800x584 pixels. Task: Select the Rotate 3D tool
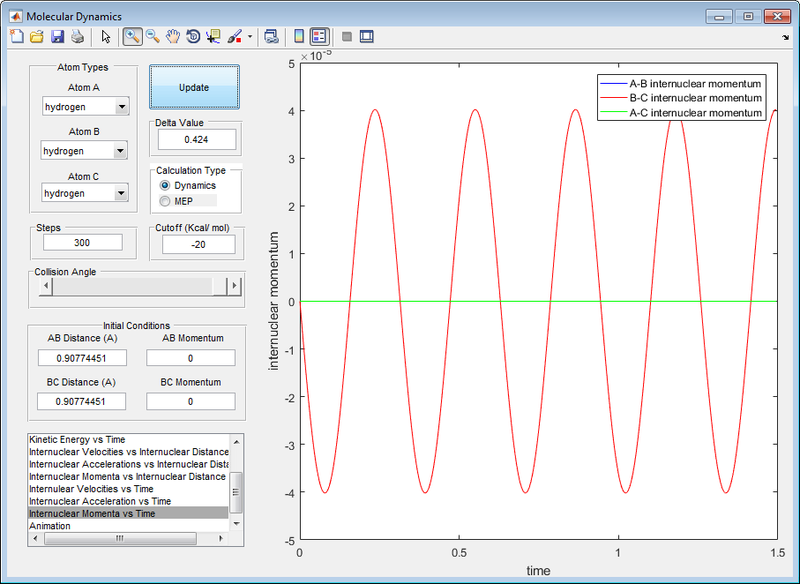pos(193,37)
